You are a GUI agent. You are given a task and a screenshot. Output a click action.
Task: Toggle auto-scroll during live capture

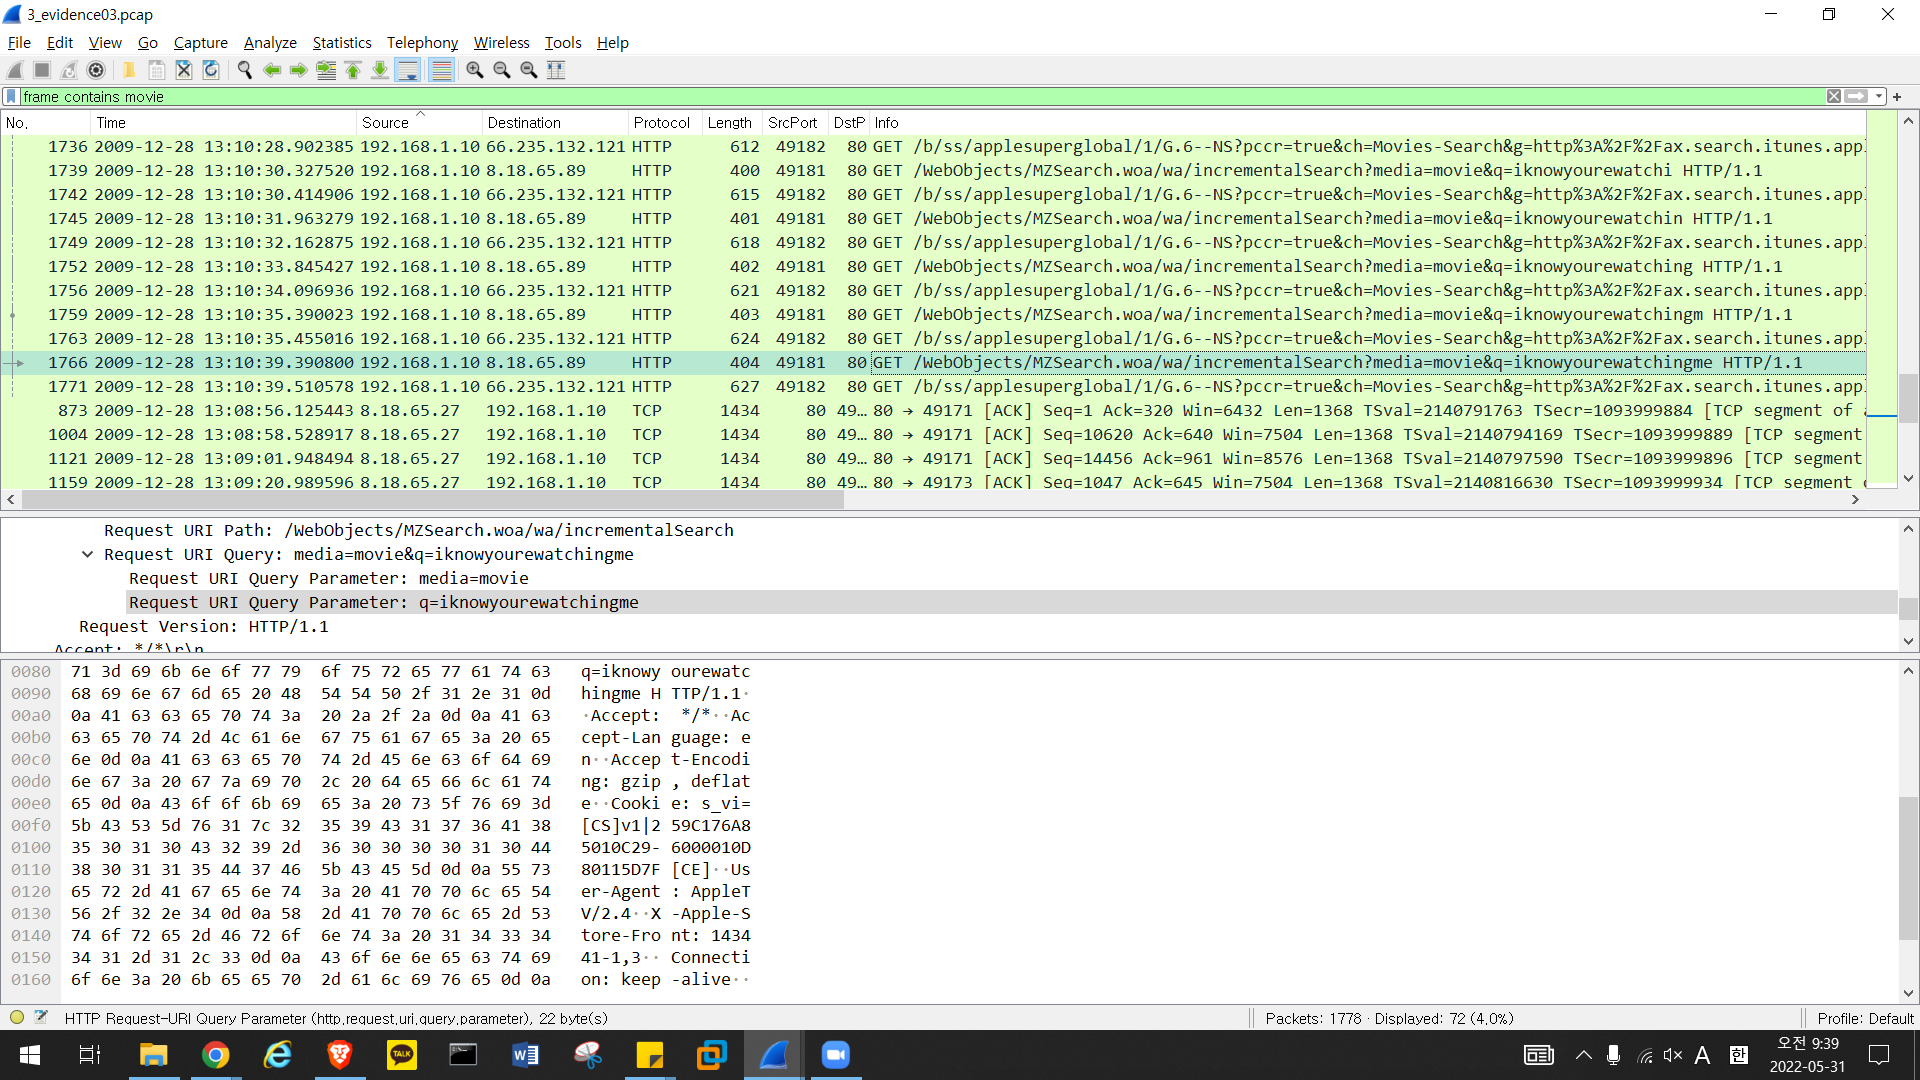pyautogui.click(x=407, y=70)
